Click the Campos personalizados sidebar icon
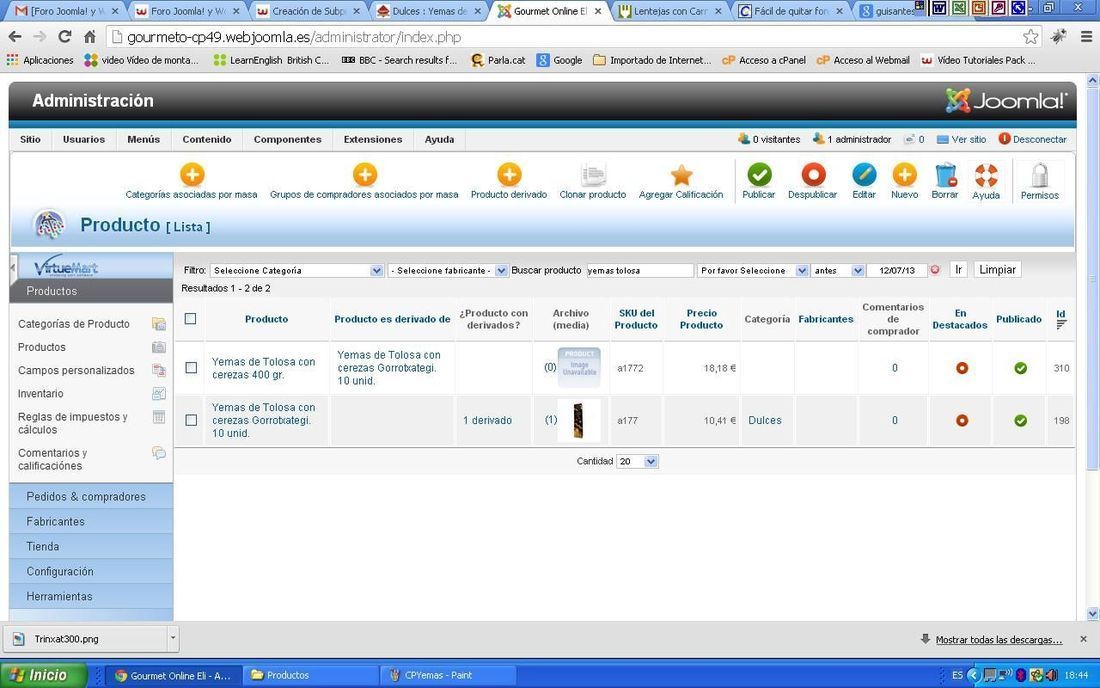 (159, 370)
